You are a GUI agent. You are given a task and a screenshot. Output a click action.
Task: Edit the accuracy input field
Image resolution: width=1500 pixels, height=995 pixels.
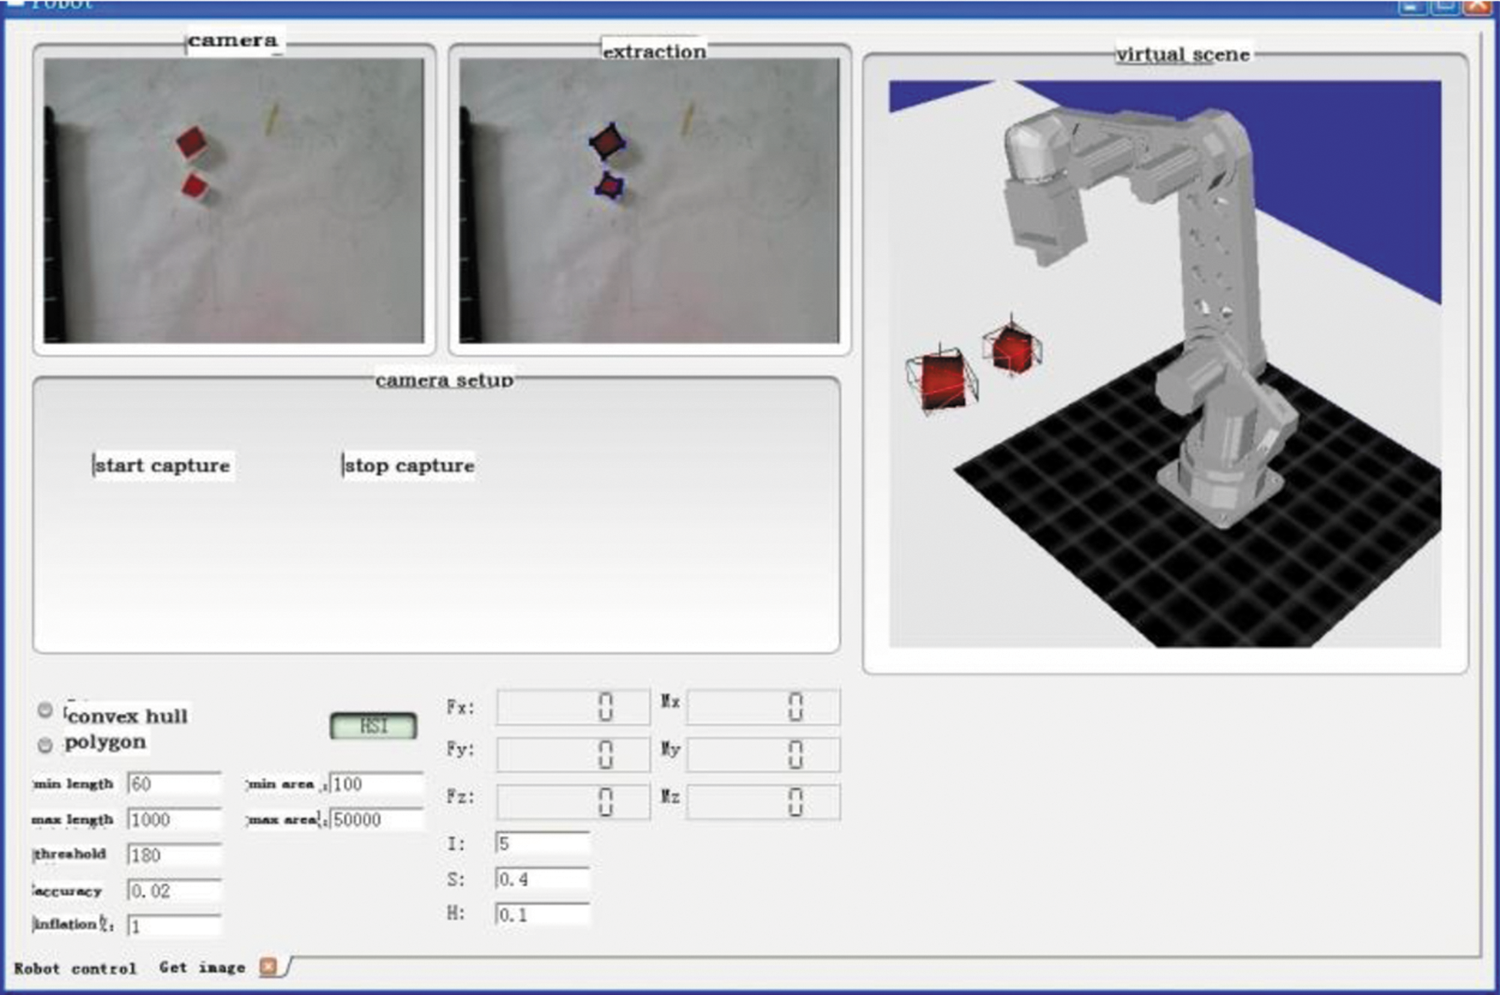click(174, 891)
